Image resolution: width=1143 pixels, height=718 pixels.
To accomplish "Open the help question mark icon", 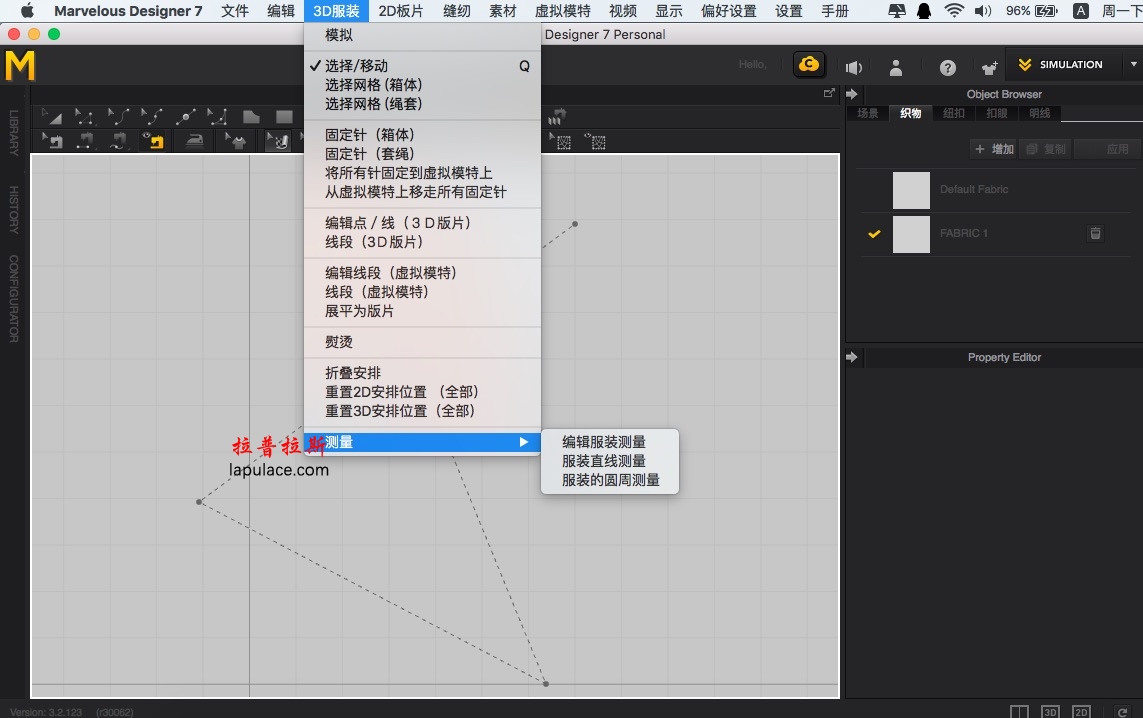I will coord(948,68).
